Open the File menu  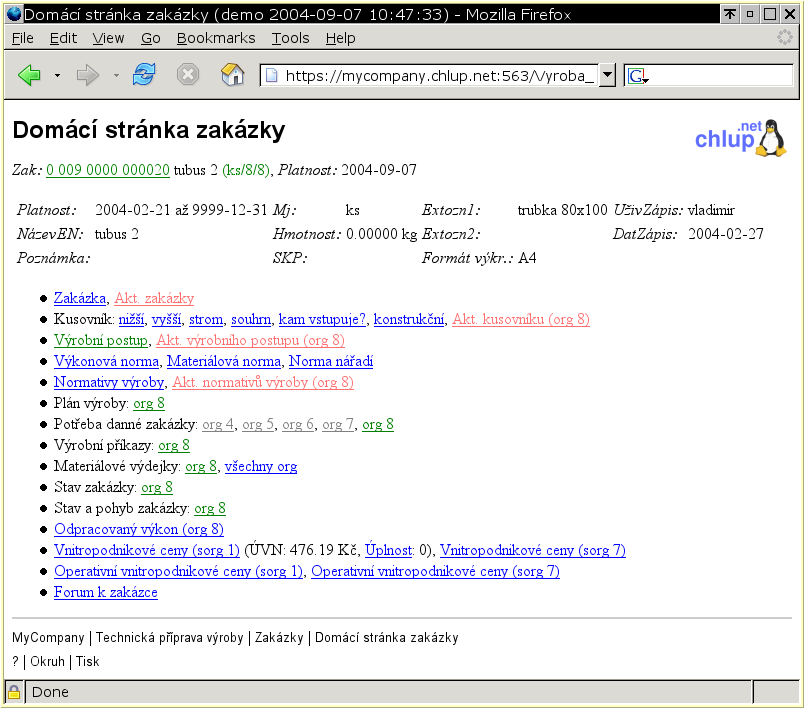coord(23,38)
